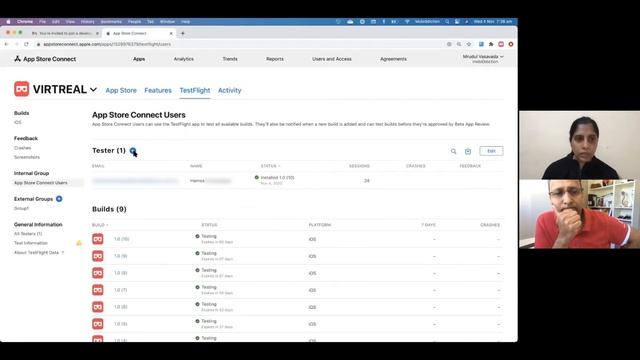Image resolution: width=640 pixels, height=360 pixels.
Task: Open the Apple menu in menu bar
Action: pyautogui.click(x=8, y=22)
